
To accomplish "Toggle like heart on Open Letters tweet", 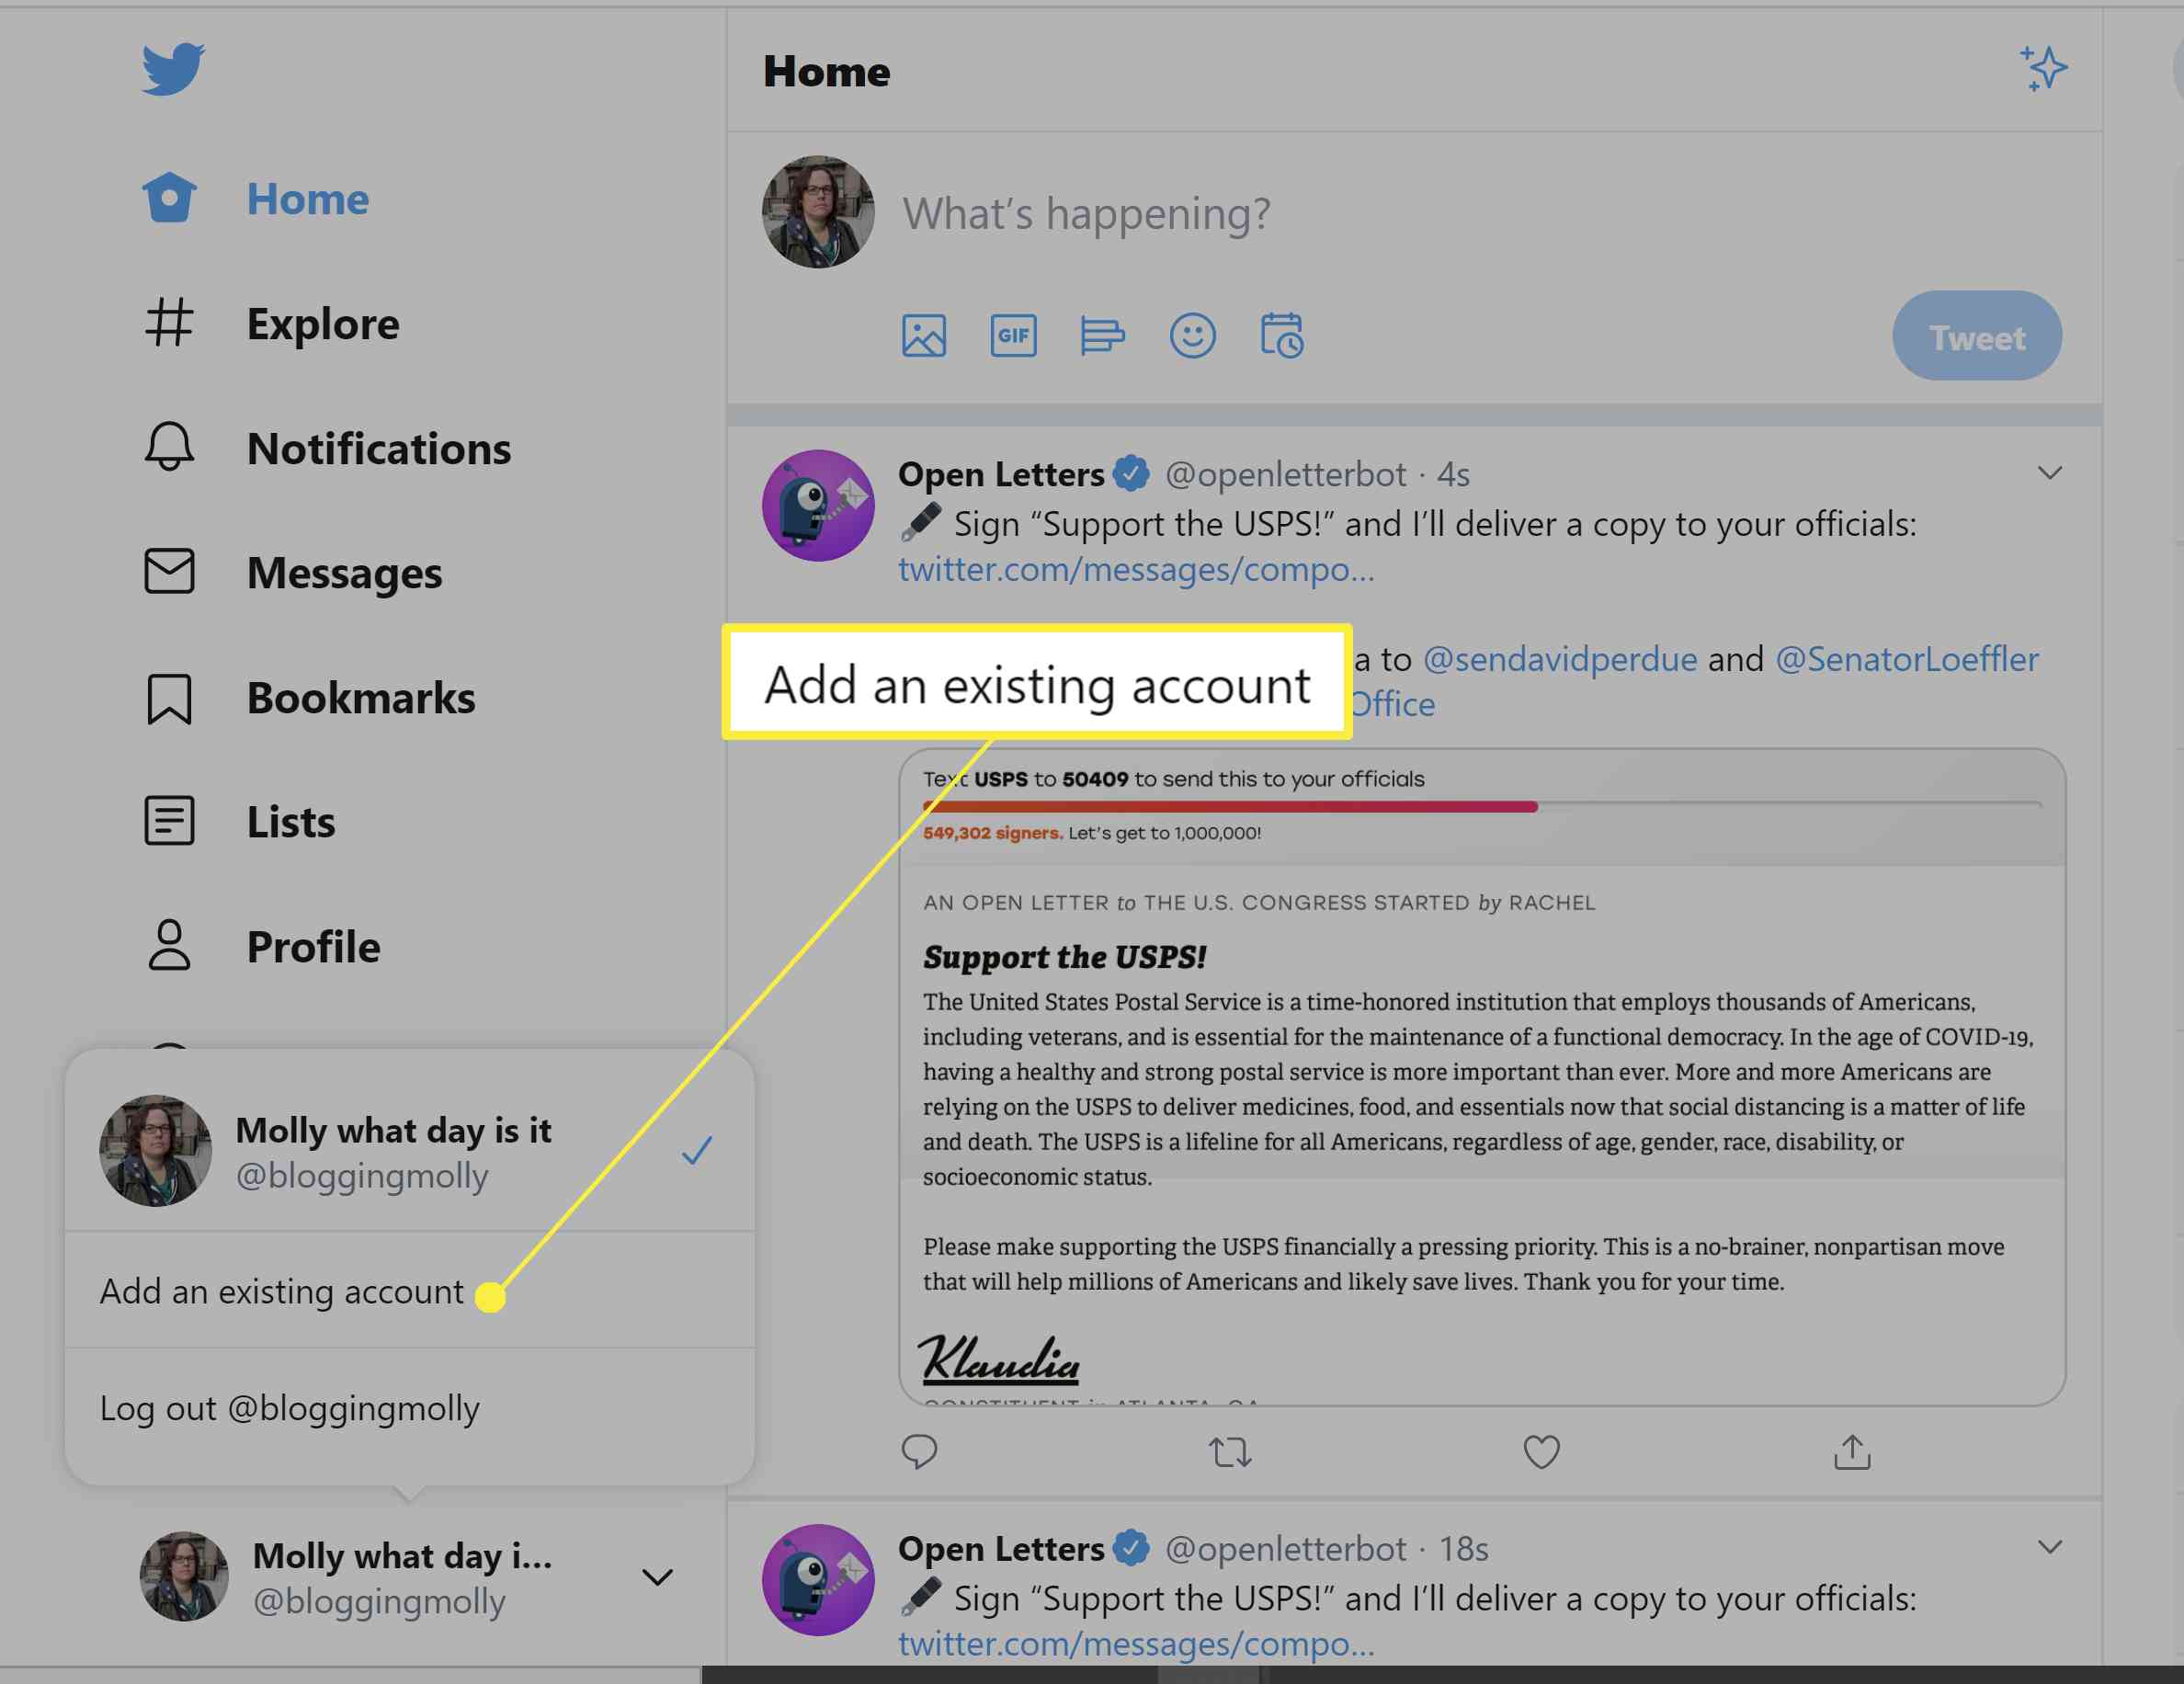I will click(x=1541, y=1451).
